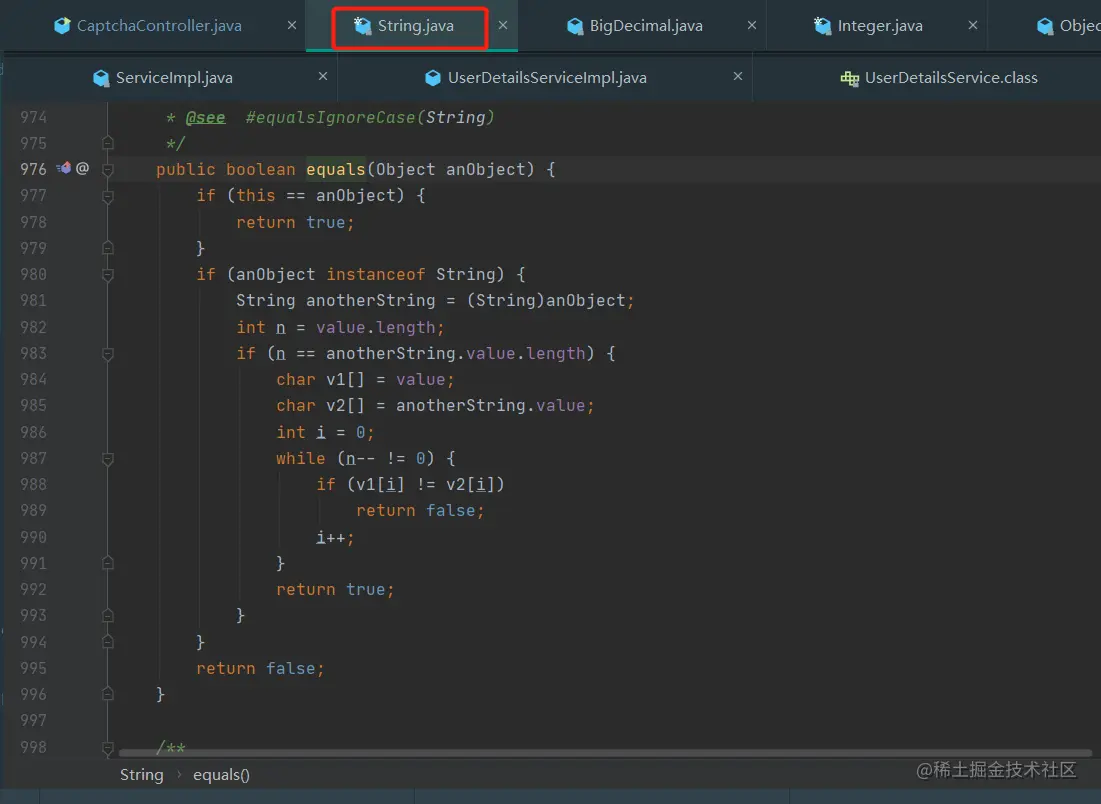Close the ServiceImpl.java tab

tap(323, 76)
